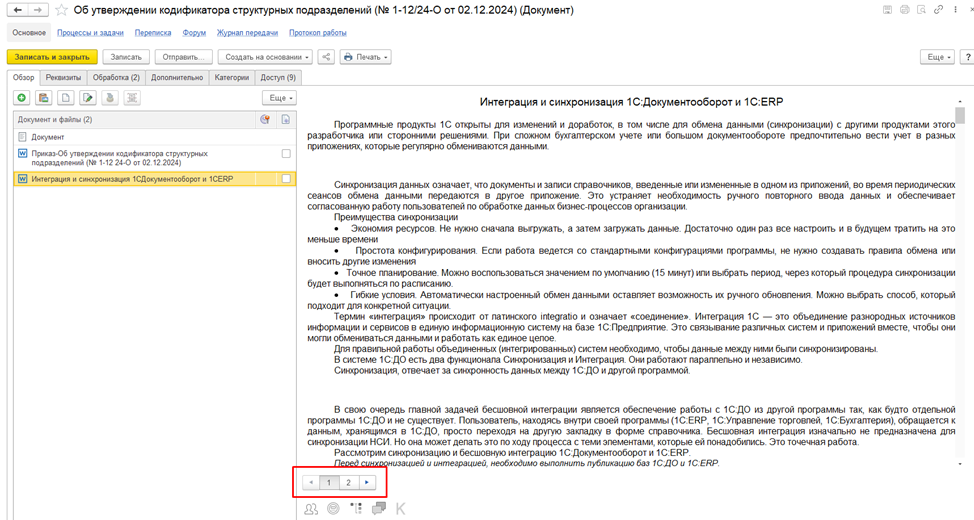Click the Записать button

point(126,57)
